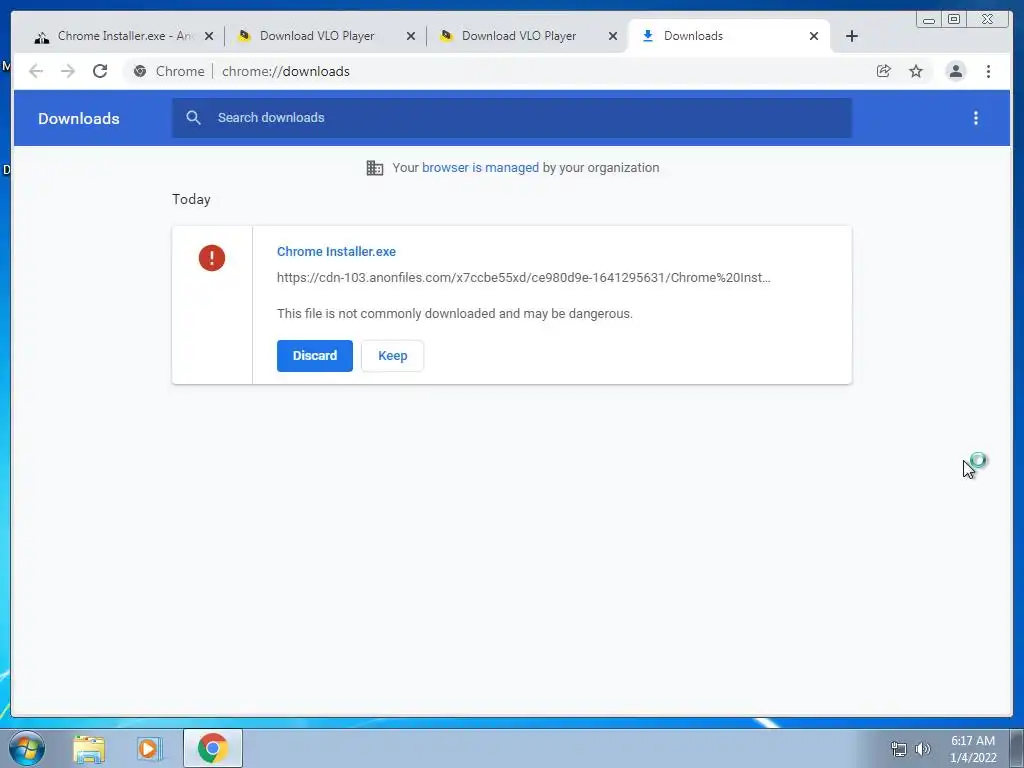Click the browser forward arrow
Image resolution: width=1024 pixels, height=768 pixels.
[x=68, y=71]
